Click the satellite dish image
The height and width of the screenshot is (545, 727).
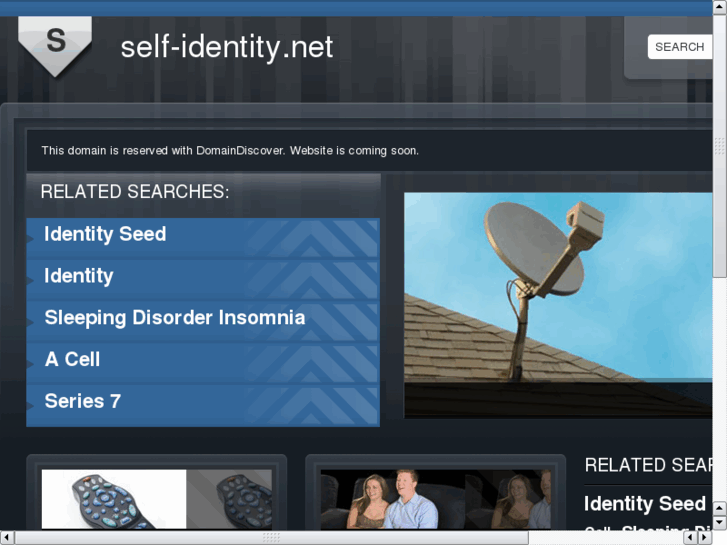coord(558,305)
